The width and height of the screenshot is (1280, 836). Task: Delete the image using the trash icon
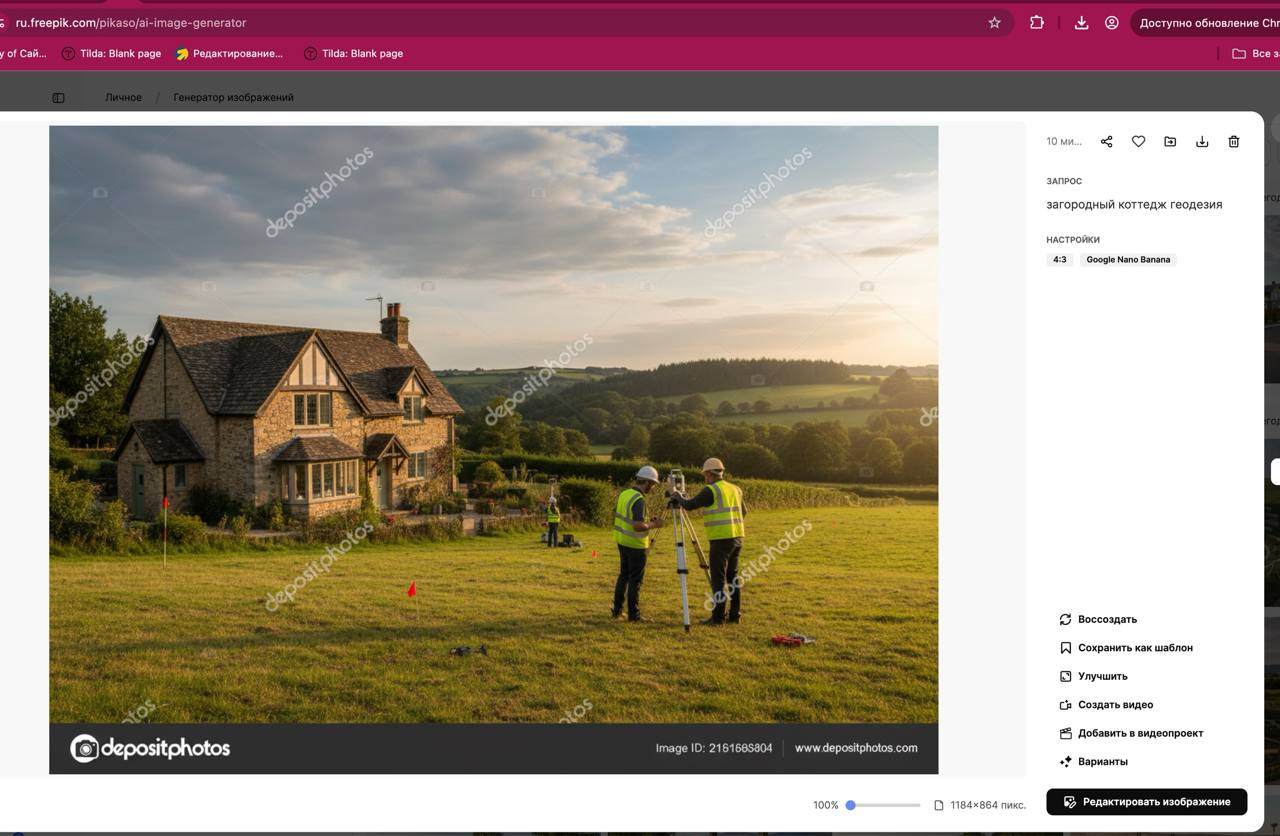pos(1234,142)
